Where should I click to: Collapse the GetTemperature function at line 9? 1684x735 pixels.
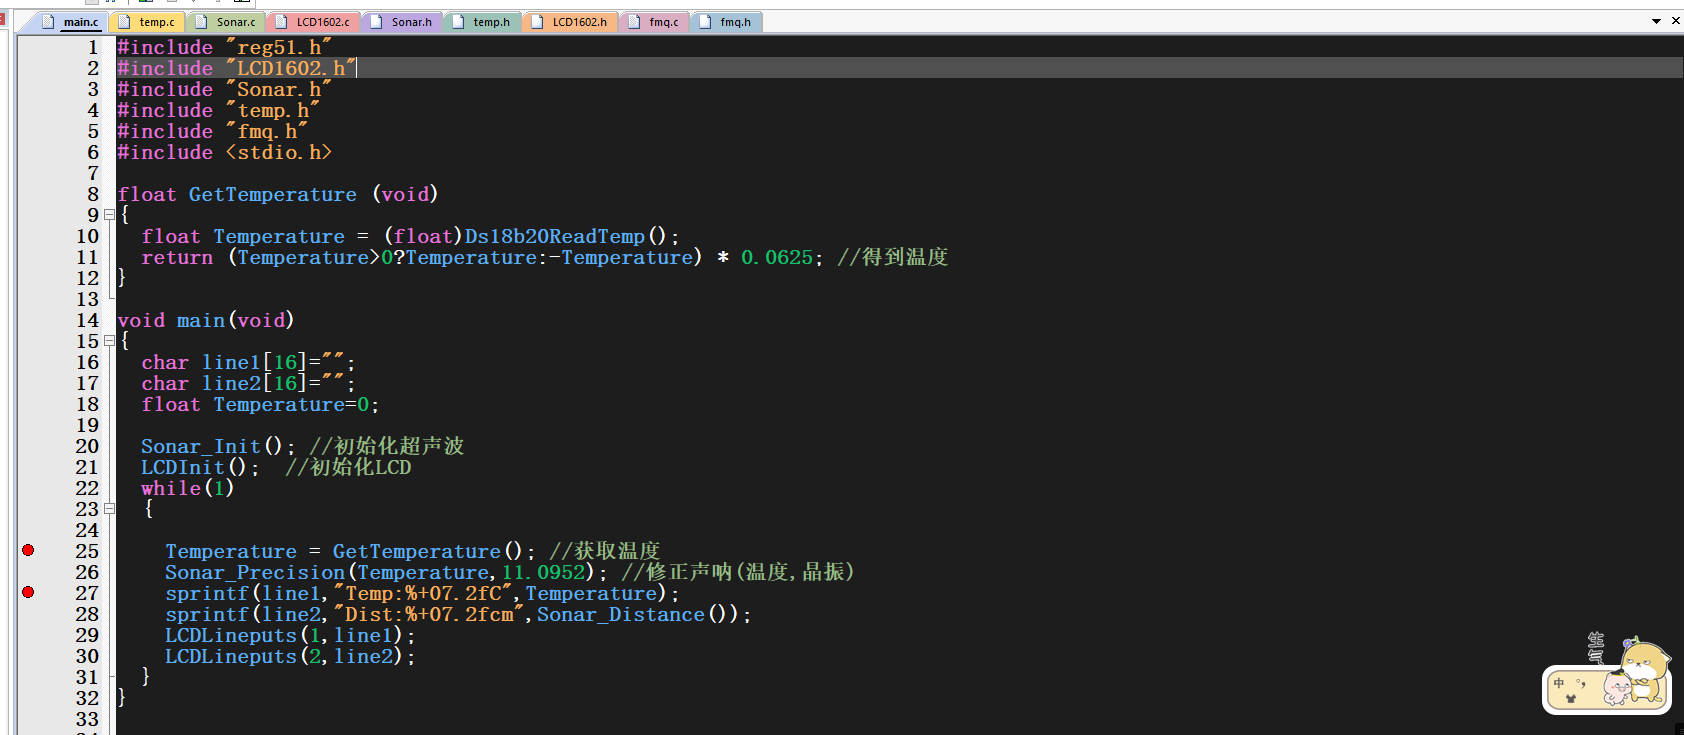click(109, 215)
